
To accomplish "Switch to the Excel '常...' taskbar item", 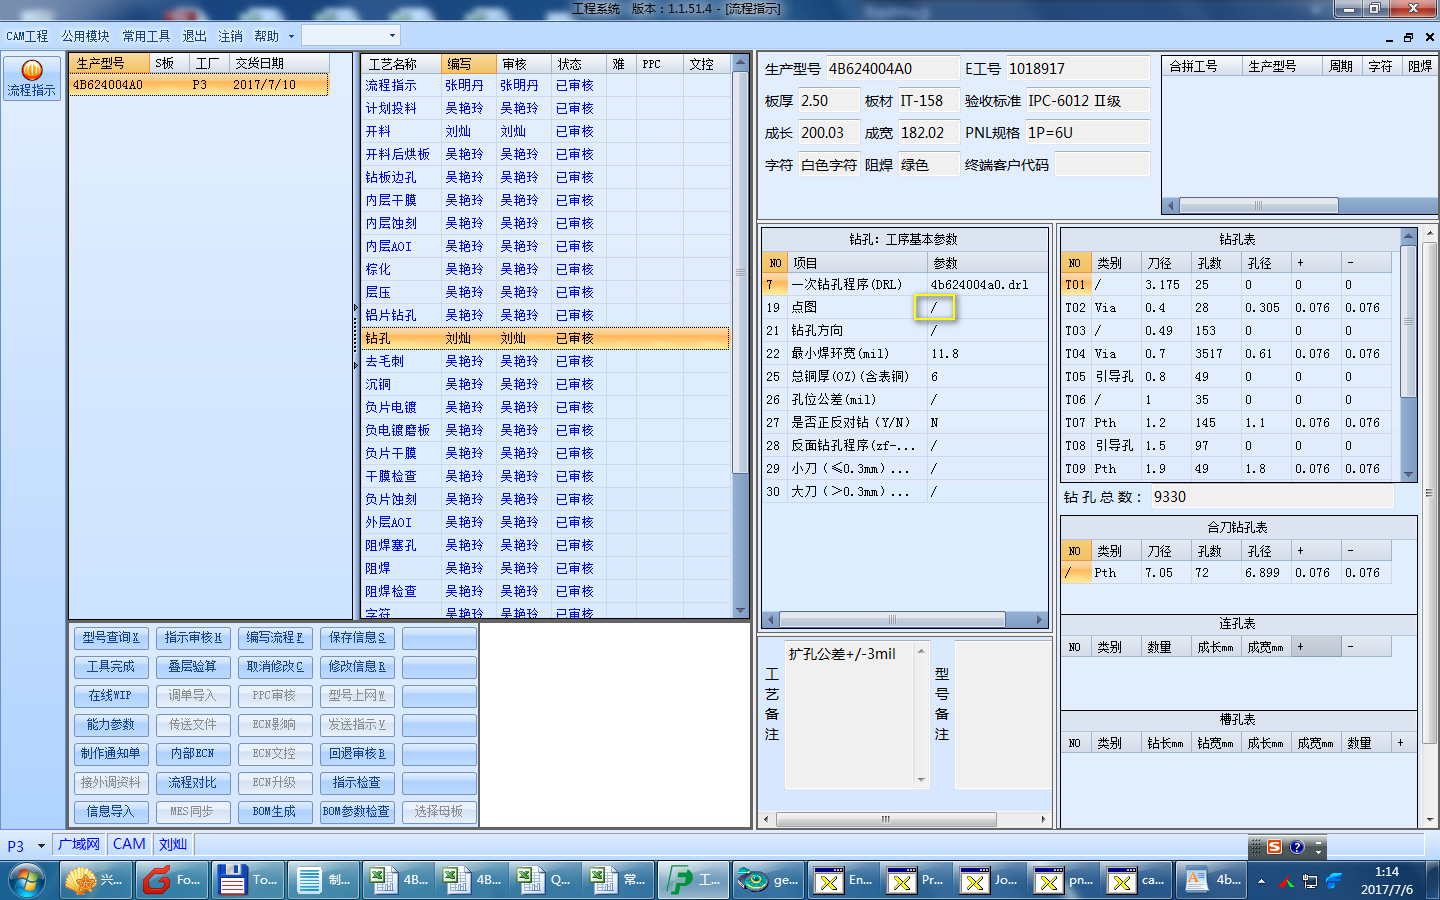I will [620, 880].
